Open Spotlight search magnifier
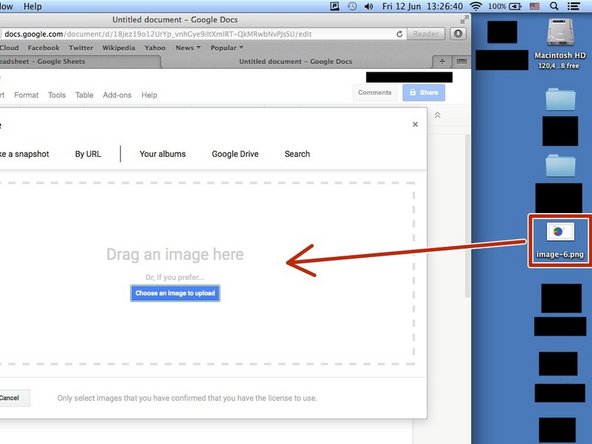The height and width of the screenshot is (444, 592). [x=554, y=6]
